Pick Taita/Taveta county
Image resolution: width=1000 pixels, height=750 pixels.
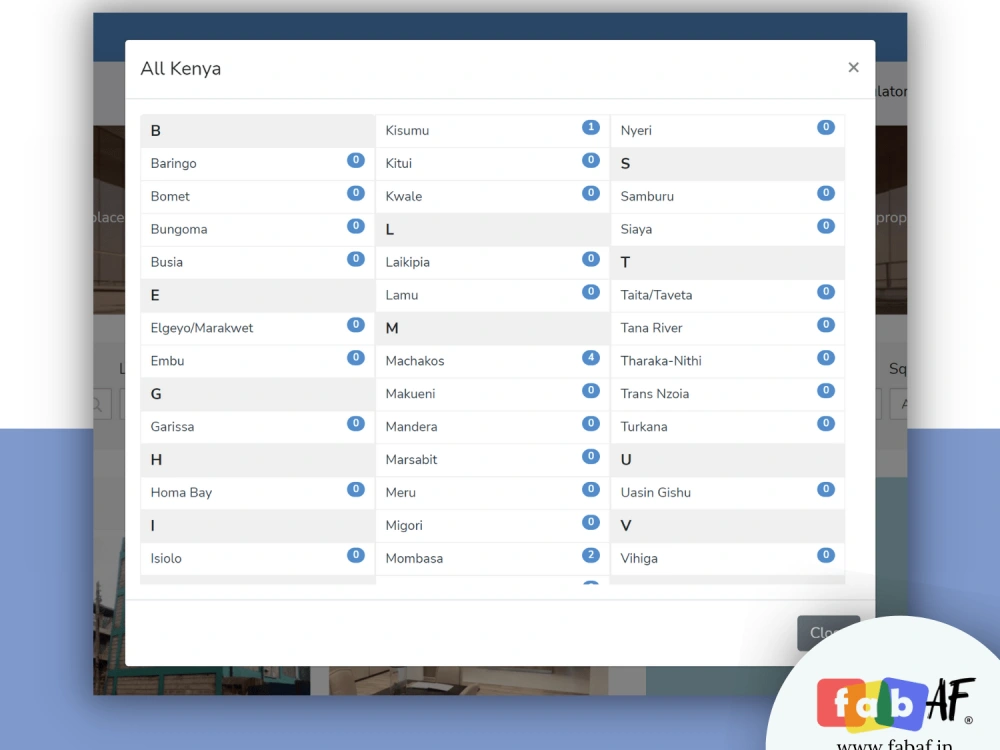pyautogui.click(x=728, y=295)
